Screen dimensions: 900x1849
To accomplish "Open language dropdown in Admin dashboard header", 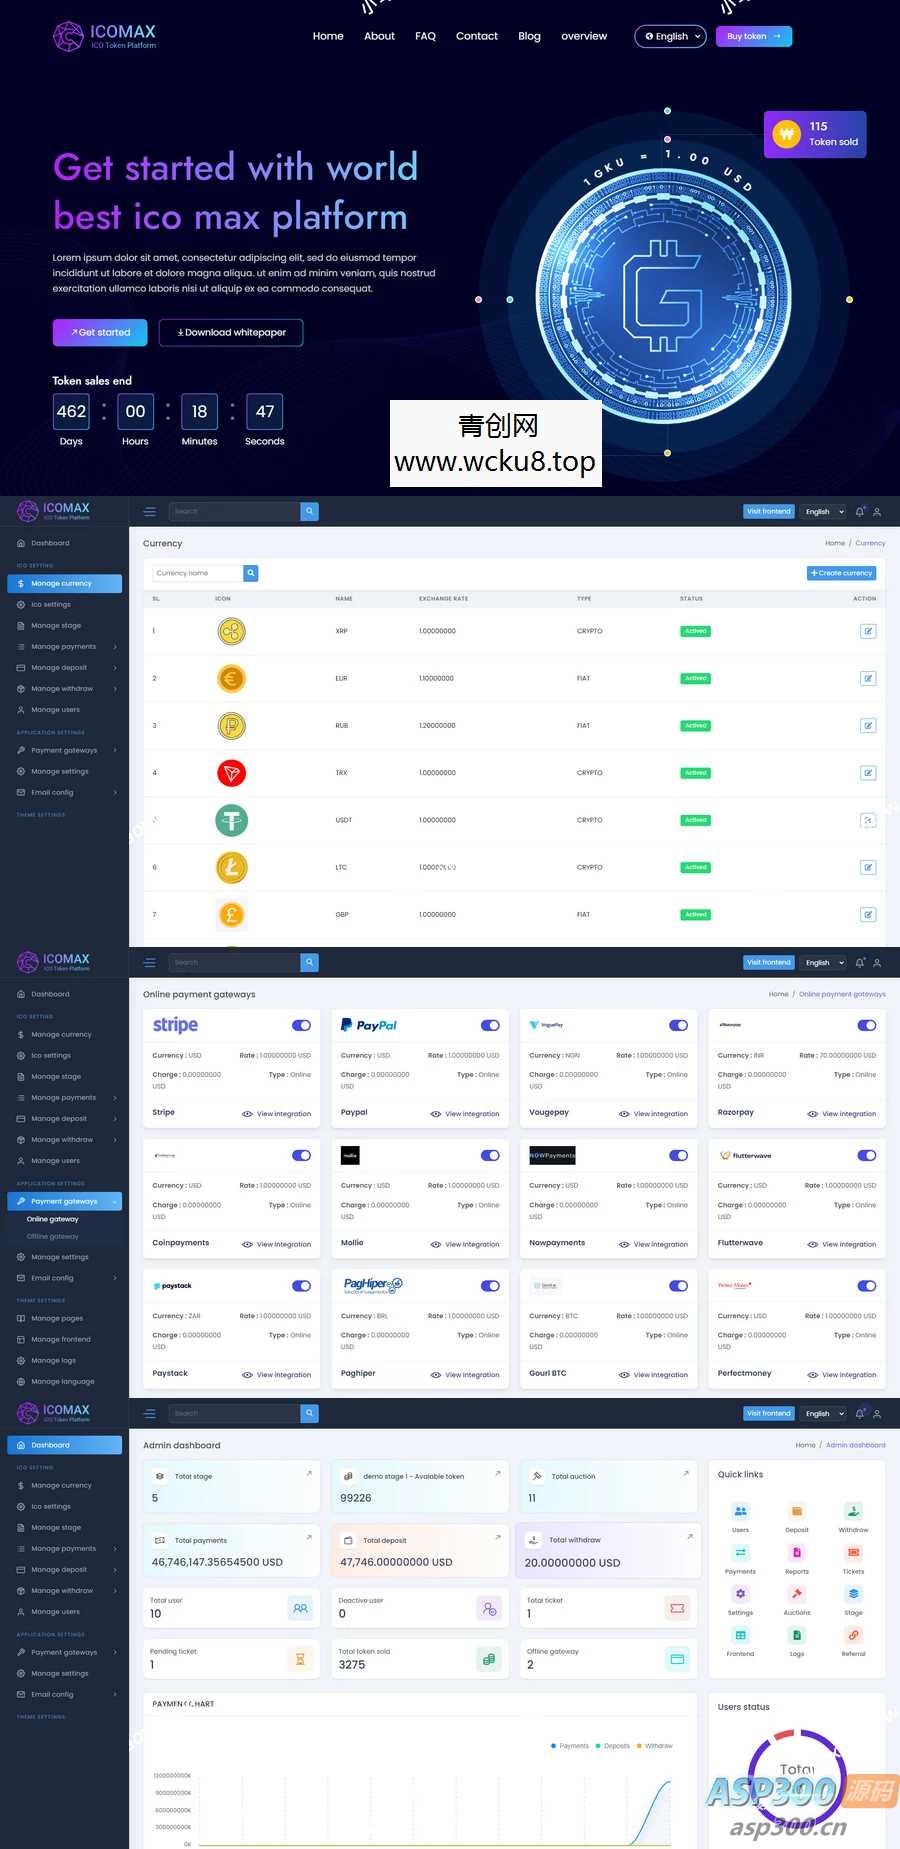I will (x=825, y=1413).
